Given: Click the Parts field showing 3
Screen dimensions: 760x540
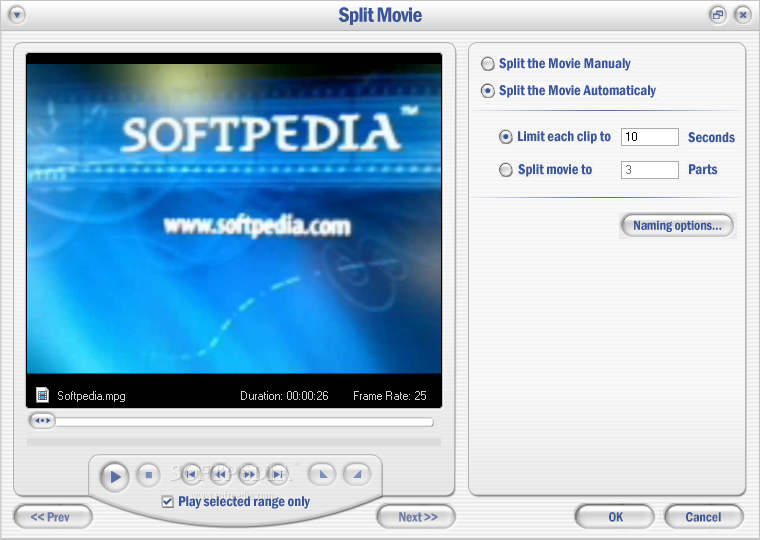Looking at the screenshot, I should point(649,170).
